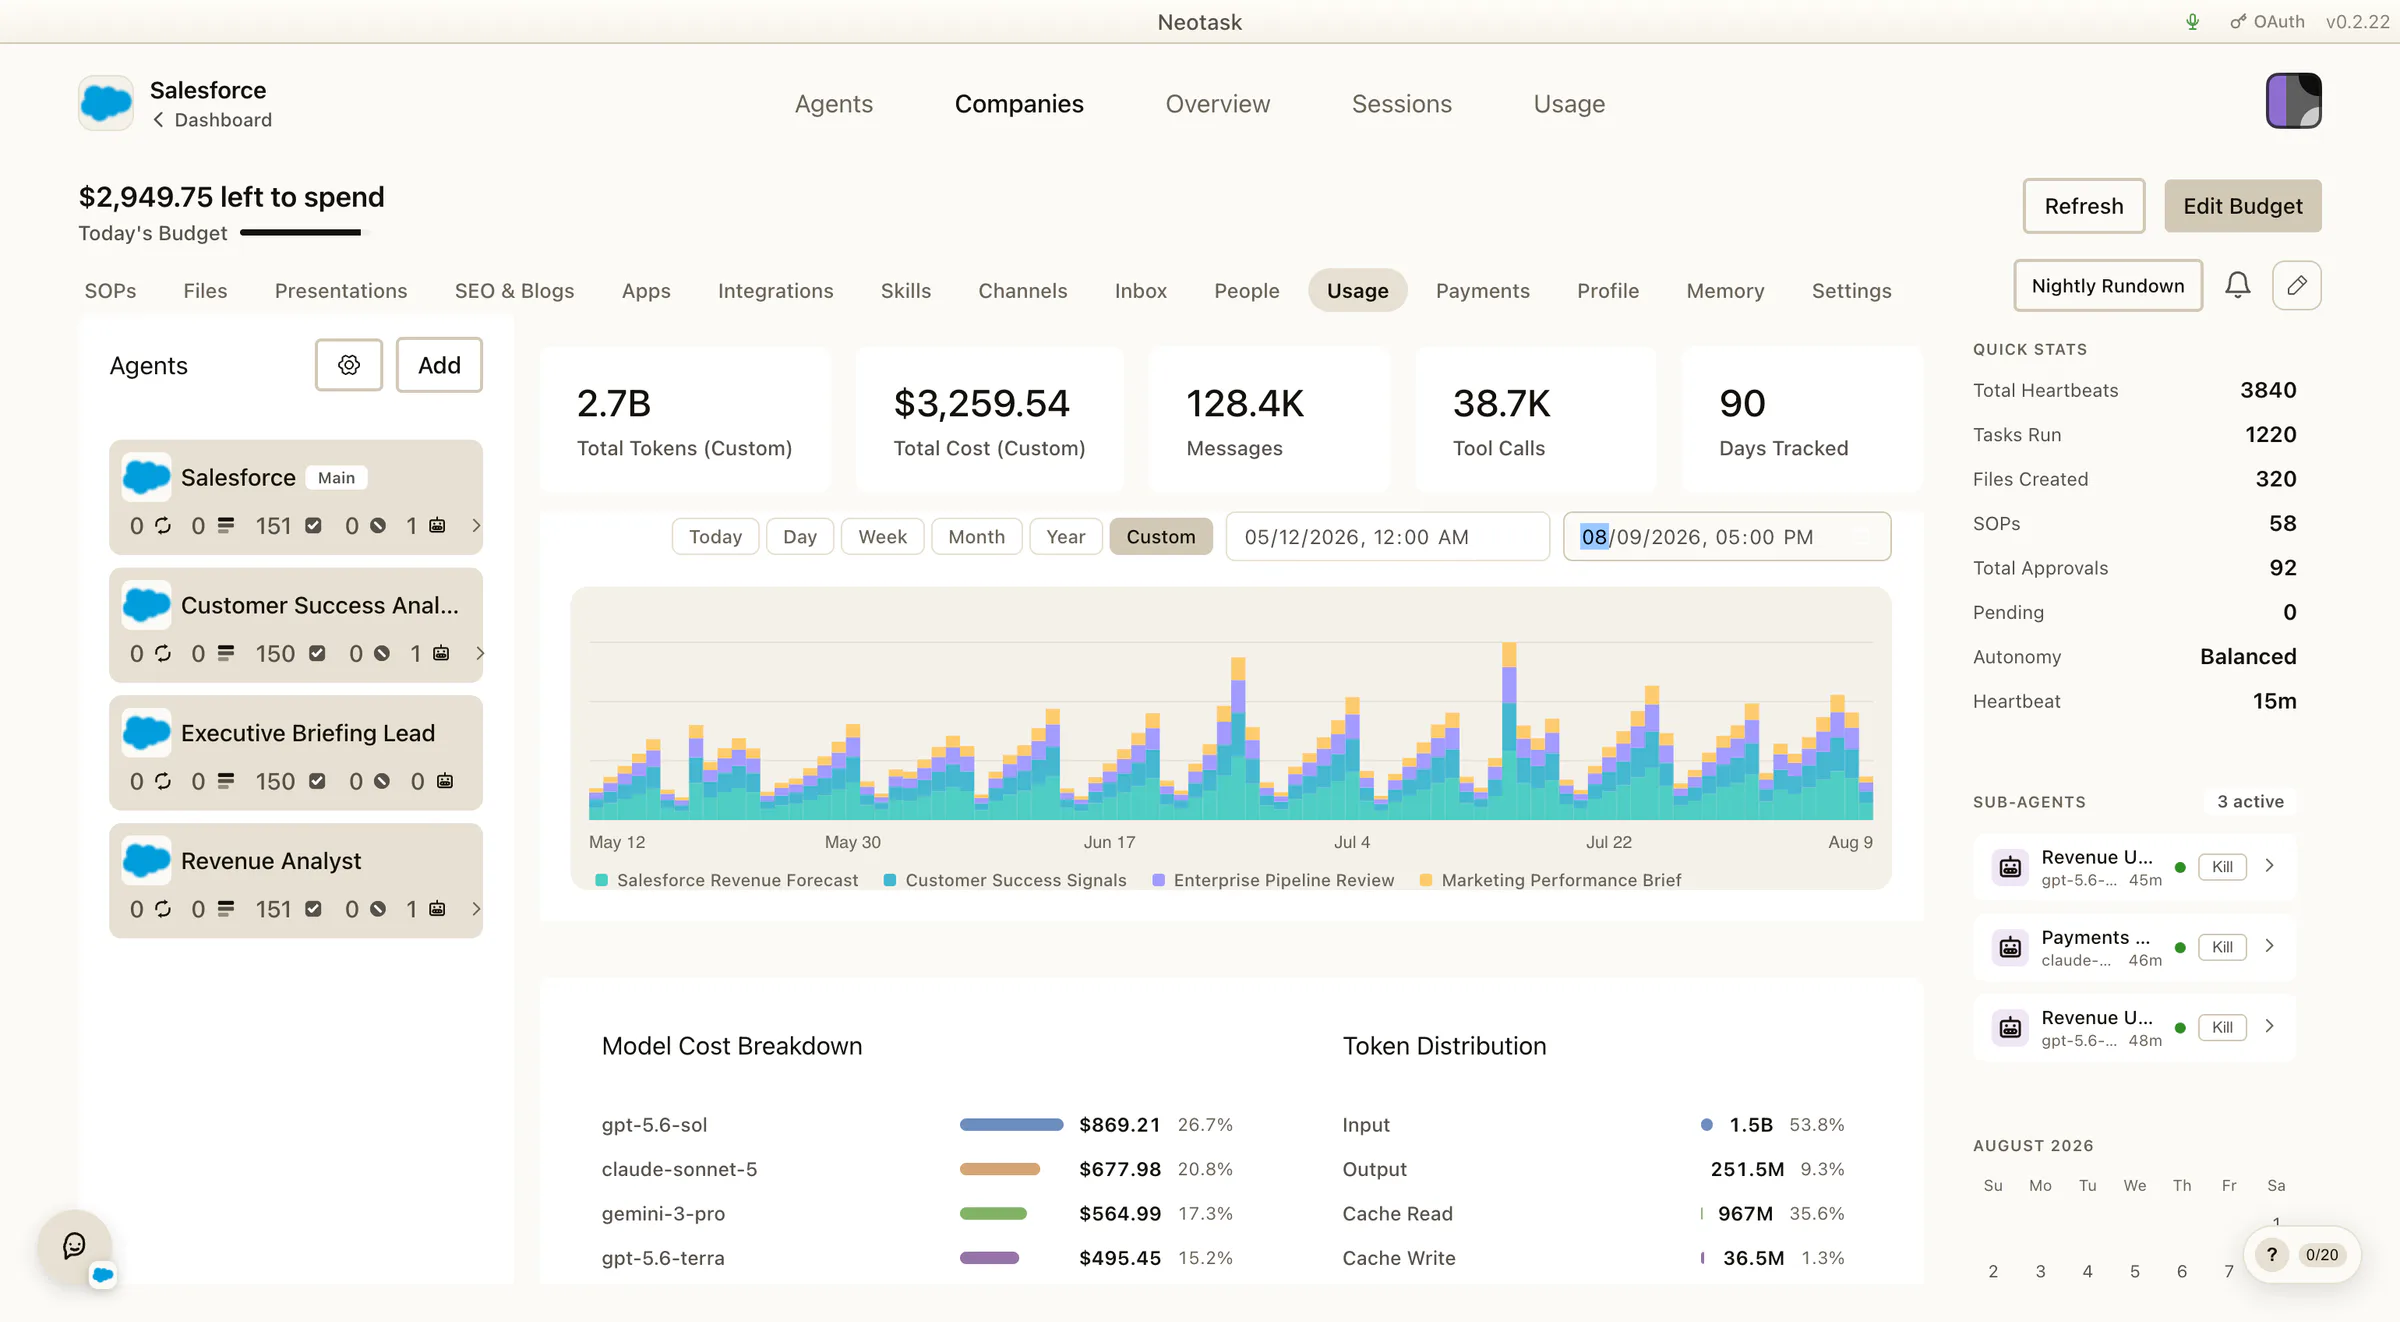Screen dimensions: 2400x1322
Task: Click the question mark help icon
Action: pyautogui.click(x=2271, y=1255)
